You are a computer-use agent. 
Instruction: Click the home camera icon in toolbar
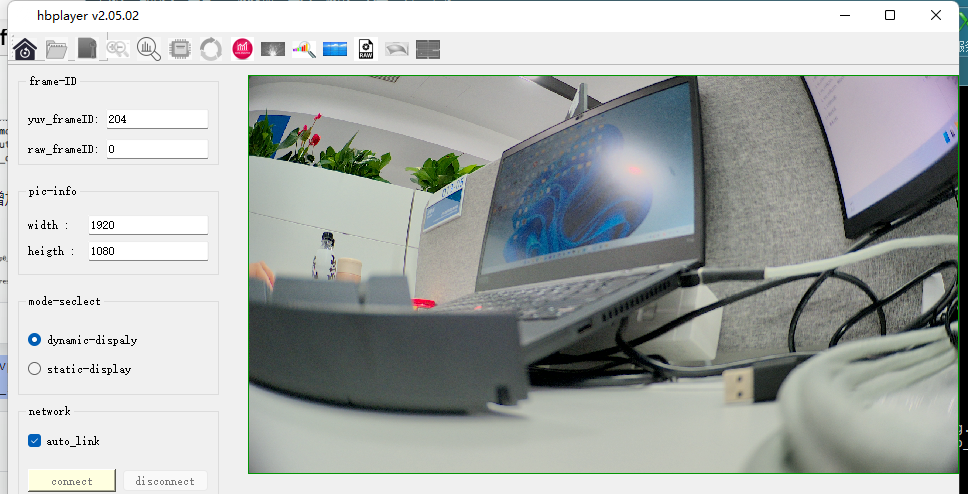25,48
